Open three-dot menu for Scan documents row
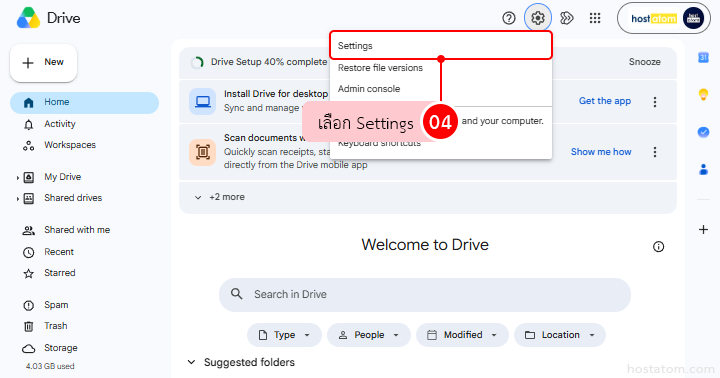The width and height of the screenshot is (720, 378). click(x=655, y=152)
